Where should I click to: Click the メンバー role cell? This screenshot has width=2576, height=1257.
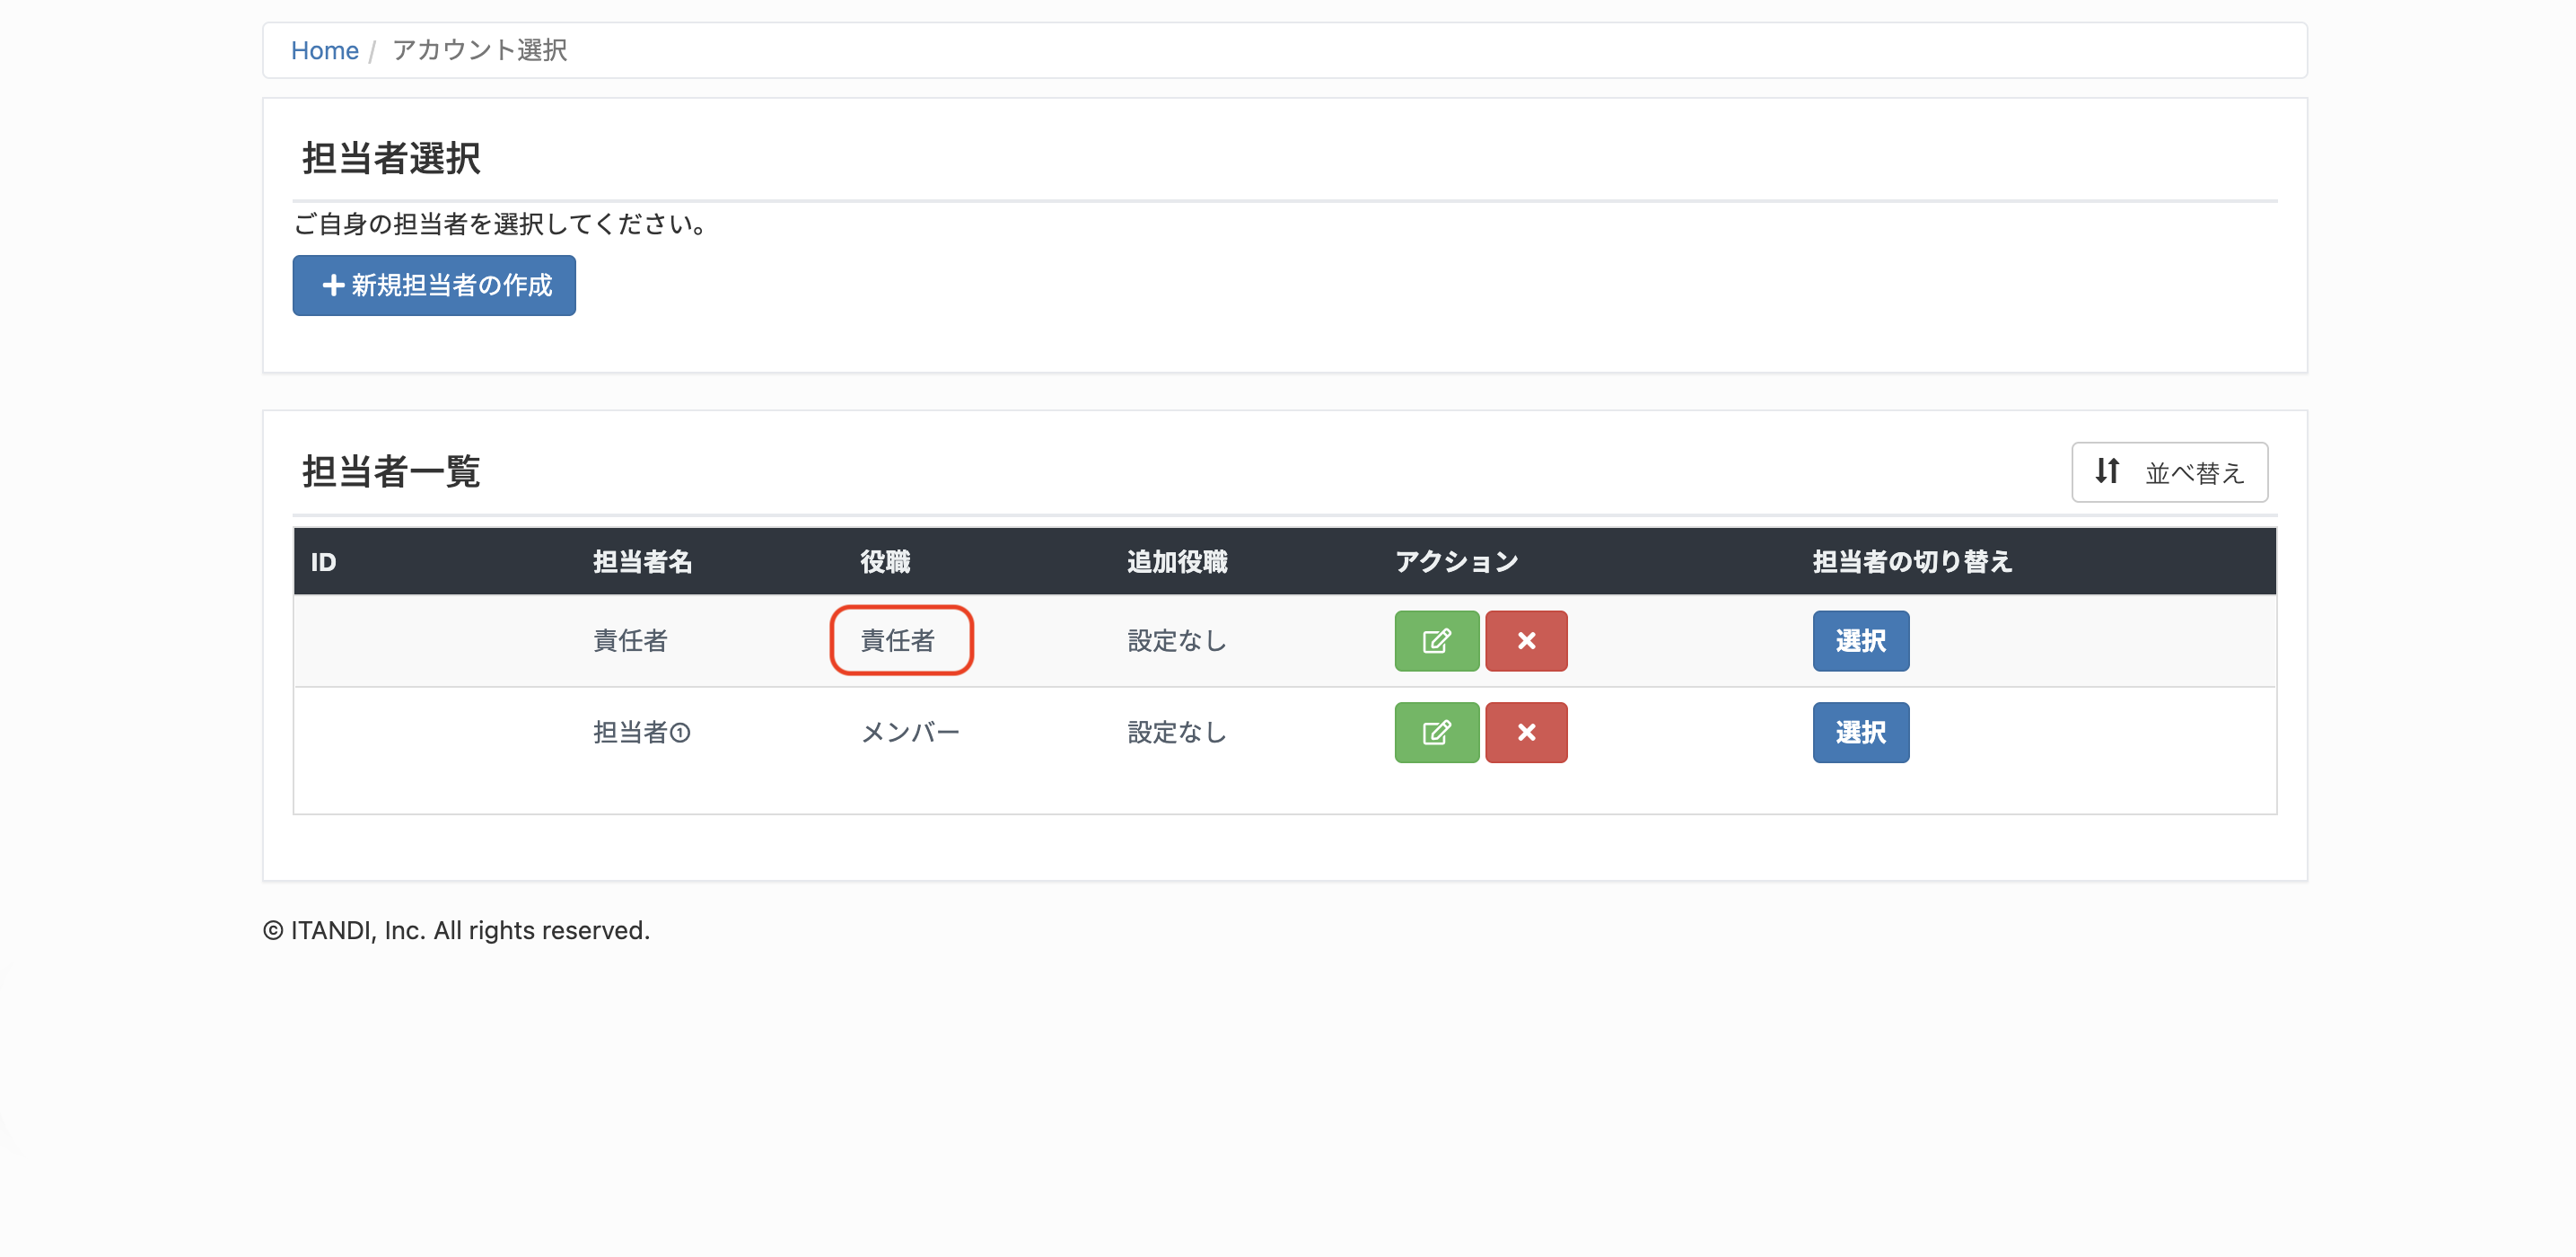910,733
